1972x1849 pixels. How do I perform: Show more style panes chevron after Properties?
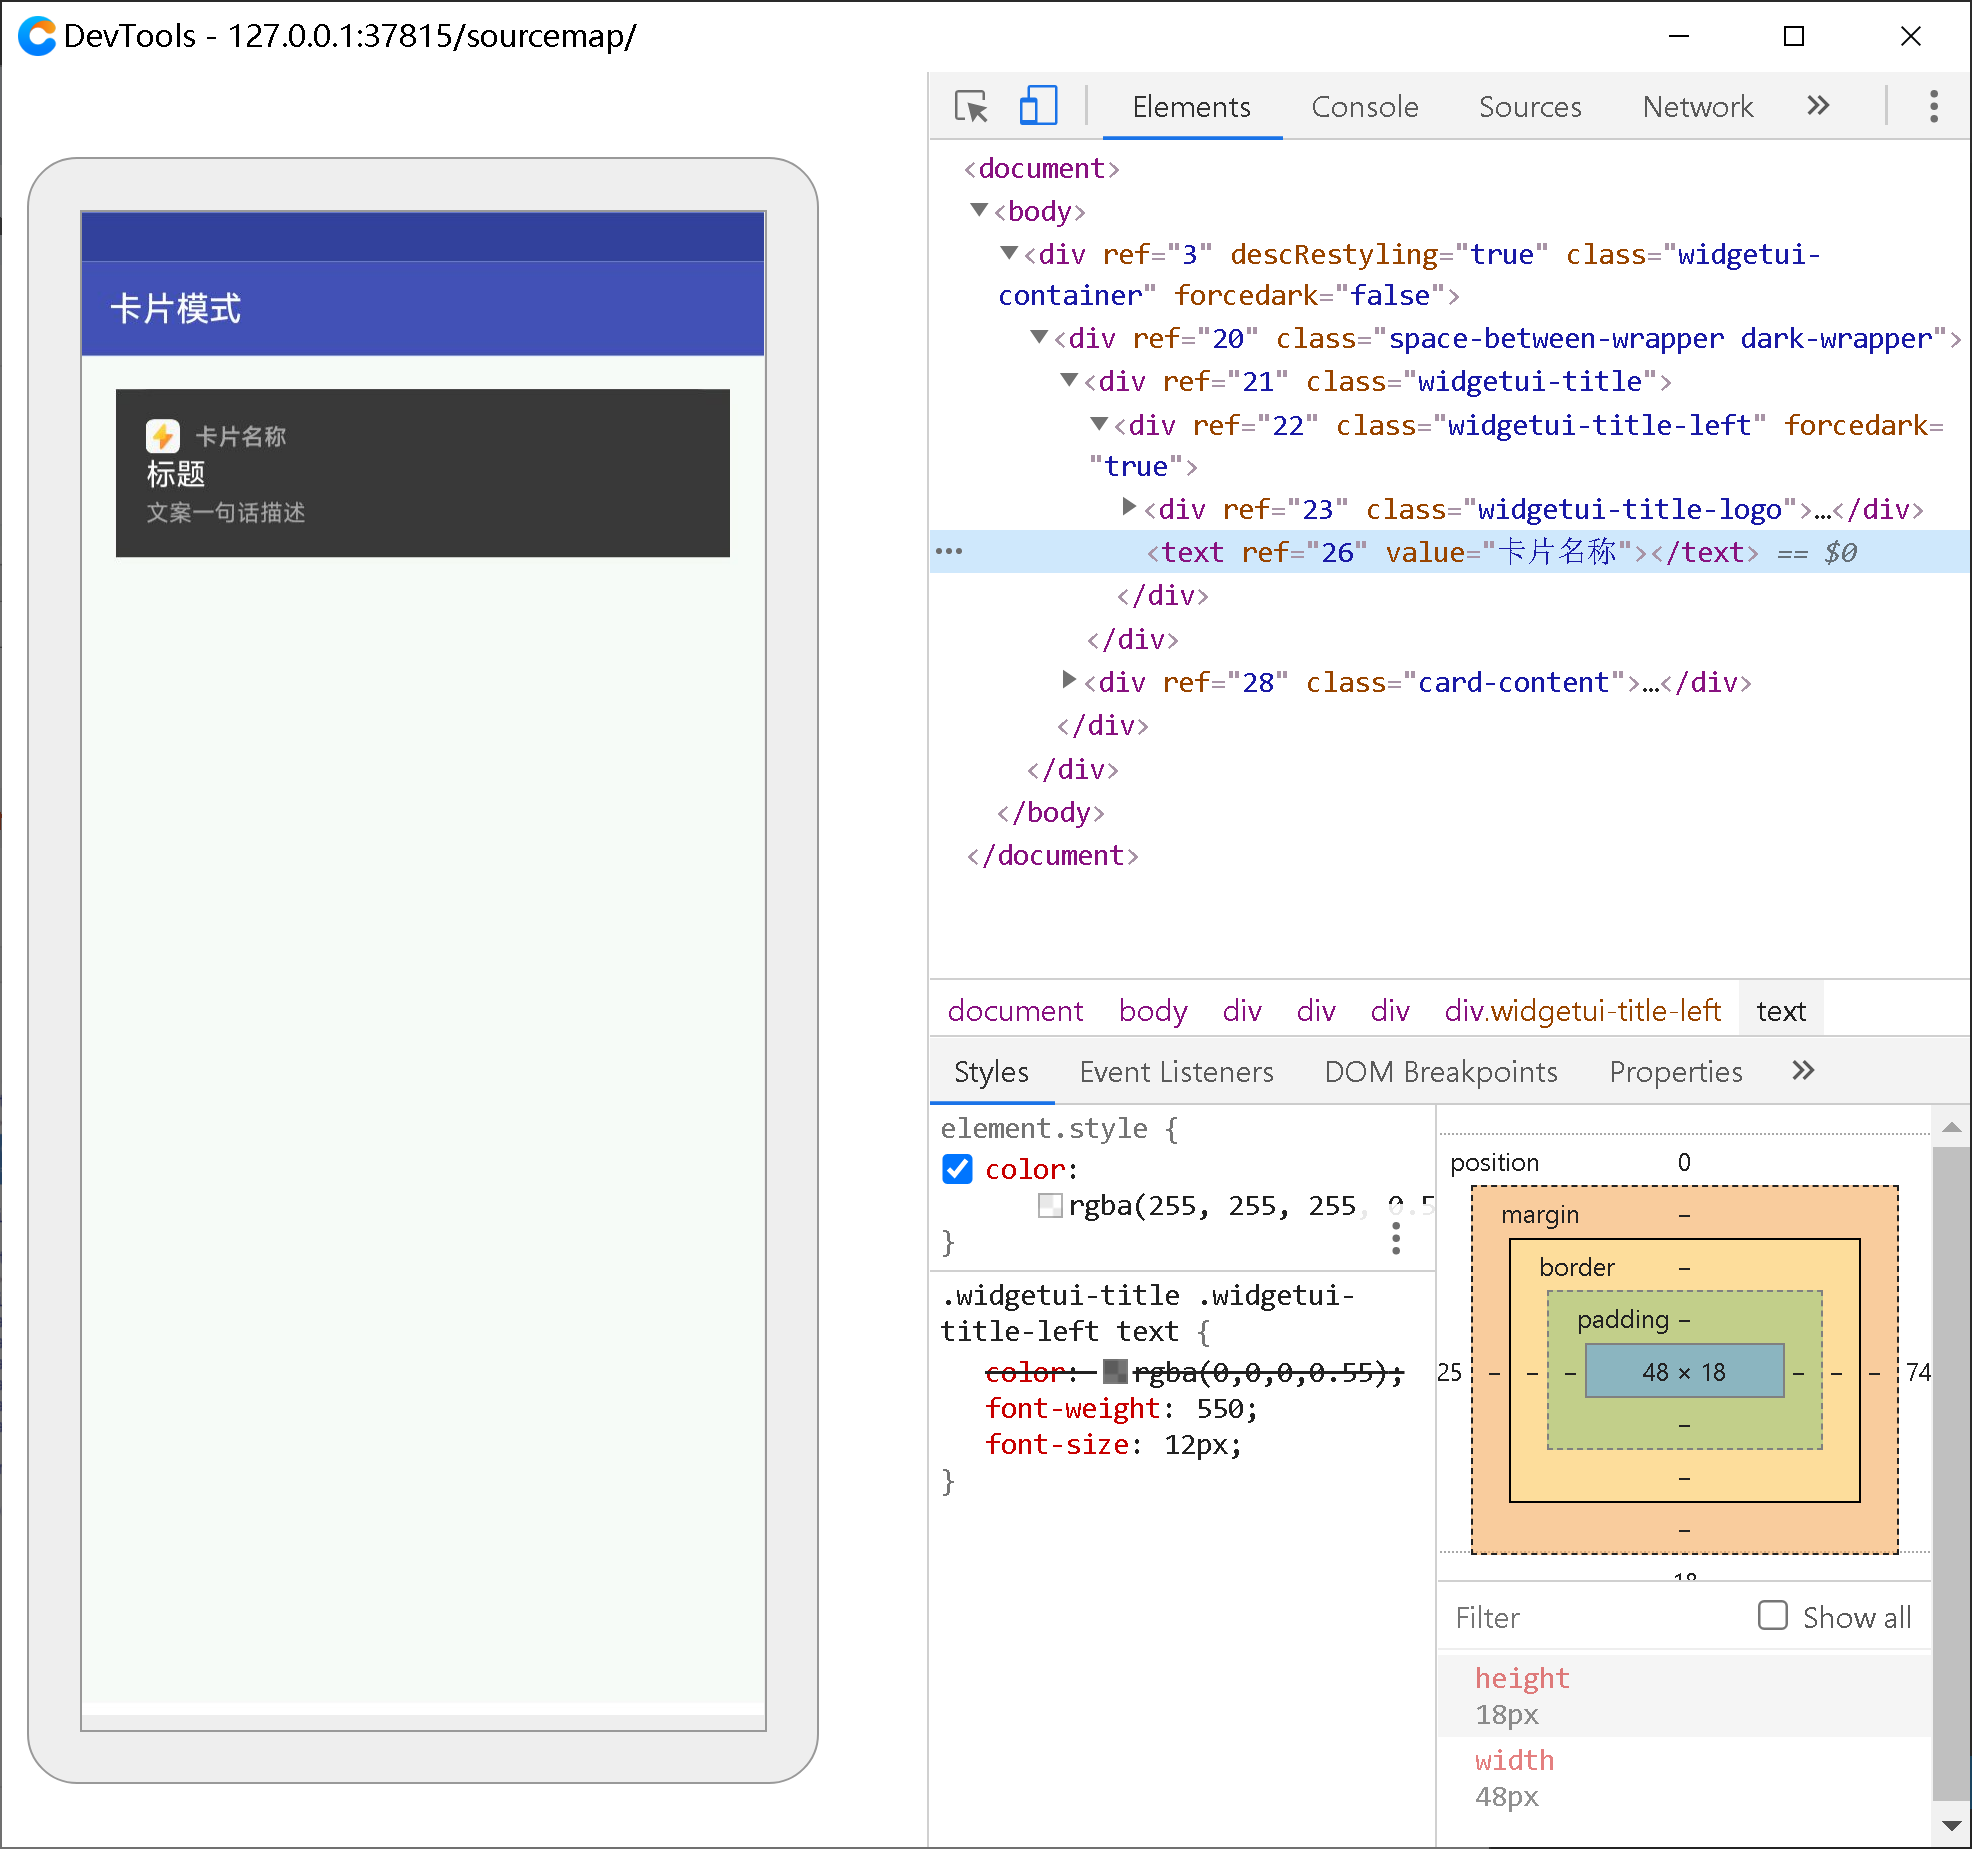point(1802,1071)
